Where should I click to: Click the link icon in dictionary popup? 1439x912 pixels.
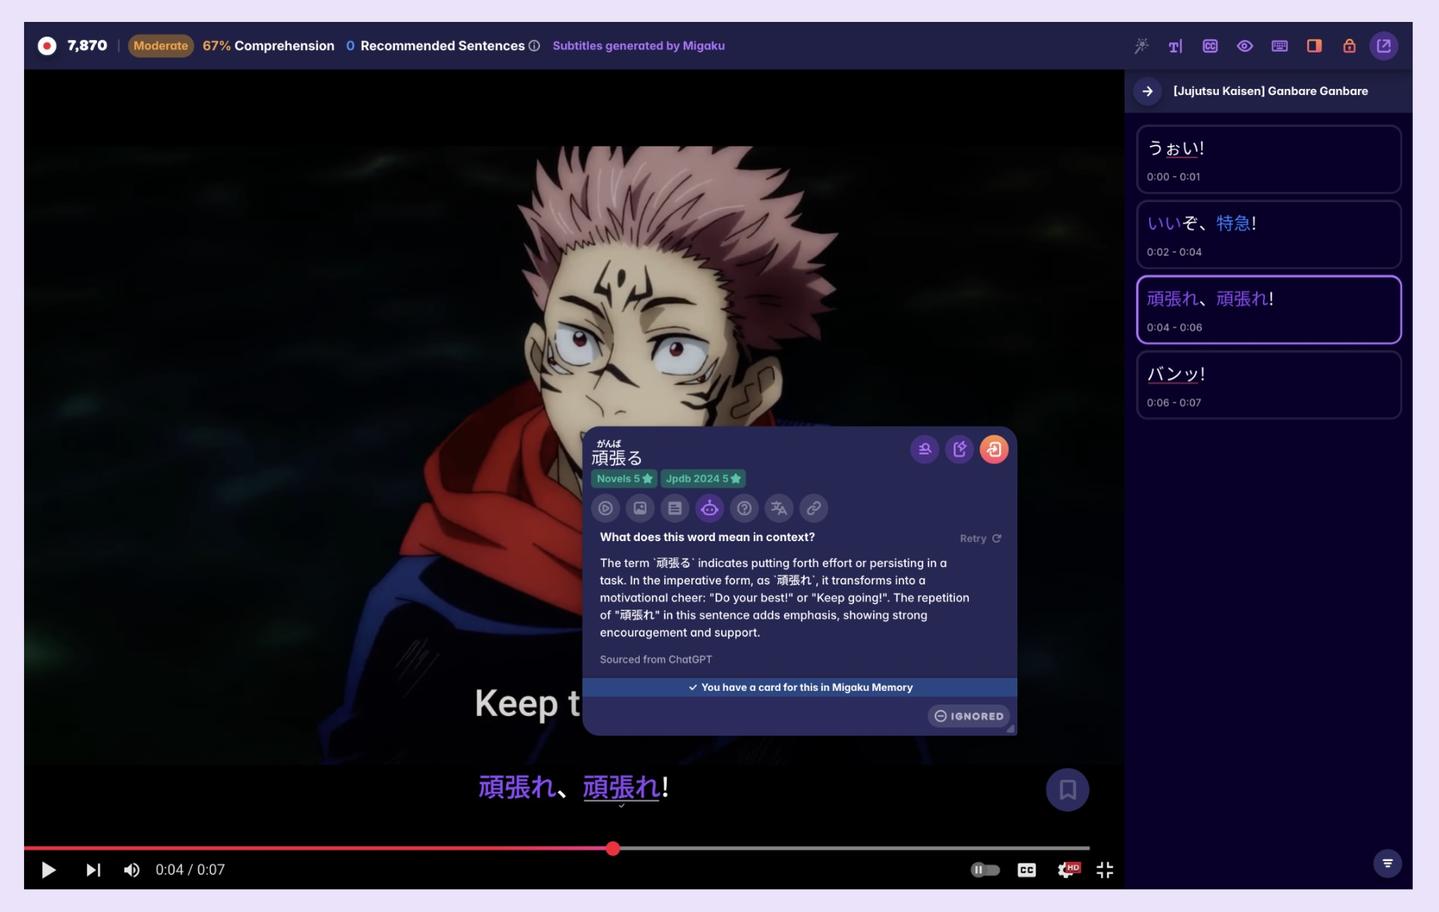pos(814,508)
